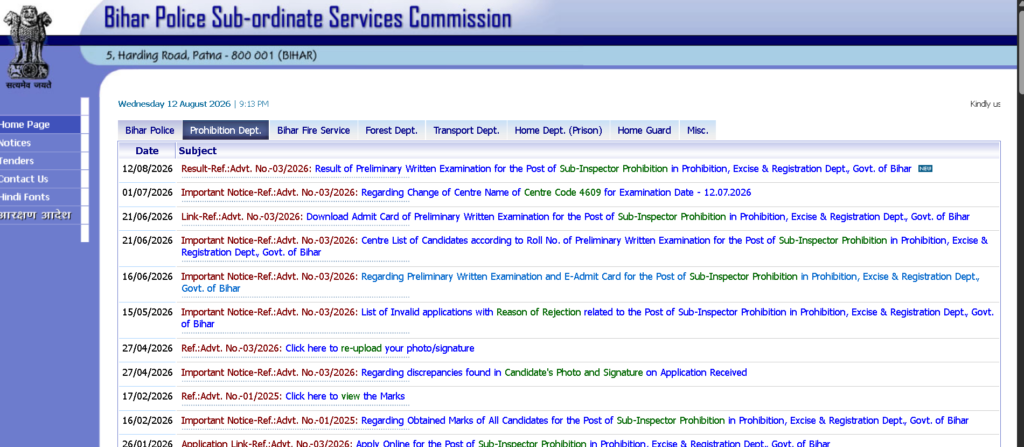Viewport: 1024px width, 447px height.
Task: Open the Forest Dept. tab
Action: click(391, 130)
